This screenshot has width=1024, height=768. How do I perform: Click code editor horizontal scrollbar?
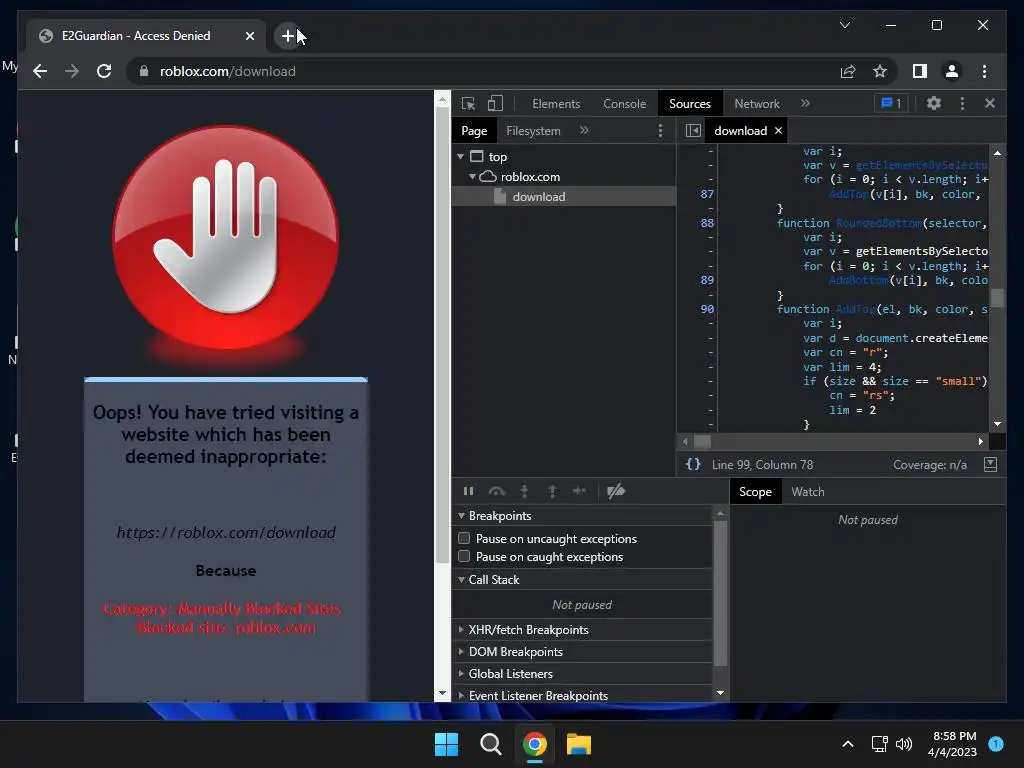833,441
